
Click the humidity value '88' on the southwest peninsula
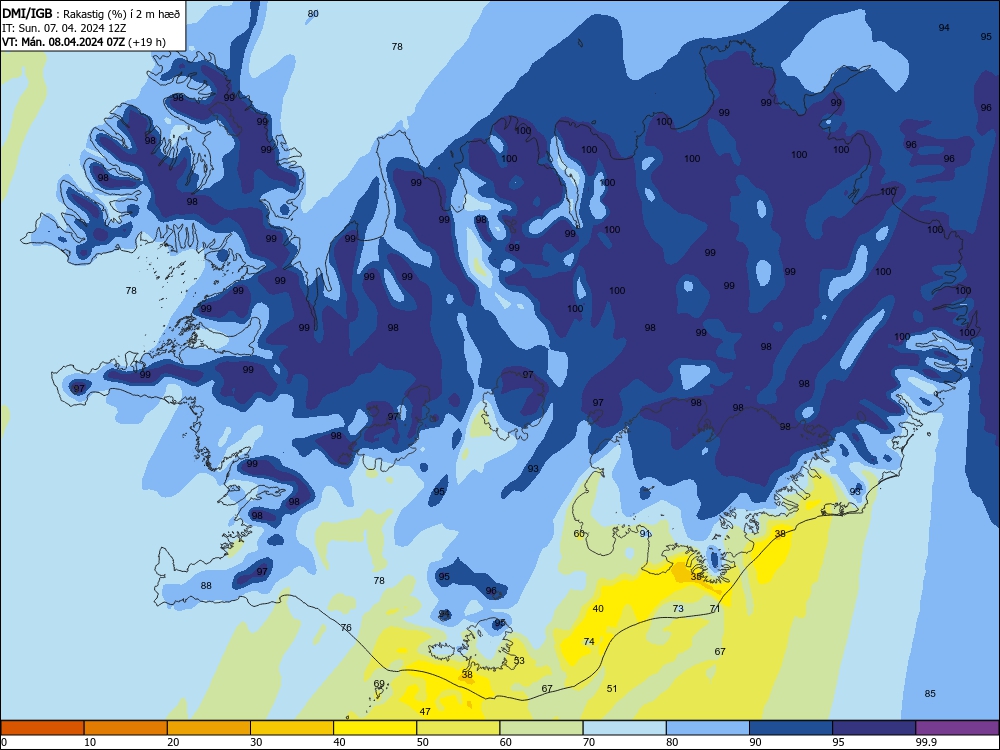click(x=206, y=585)
